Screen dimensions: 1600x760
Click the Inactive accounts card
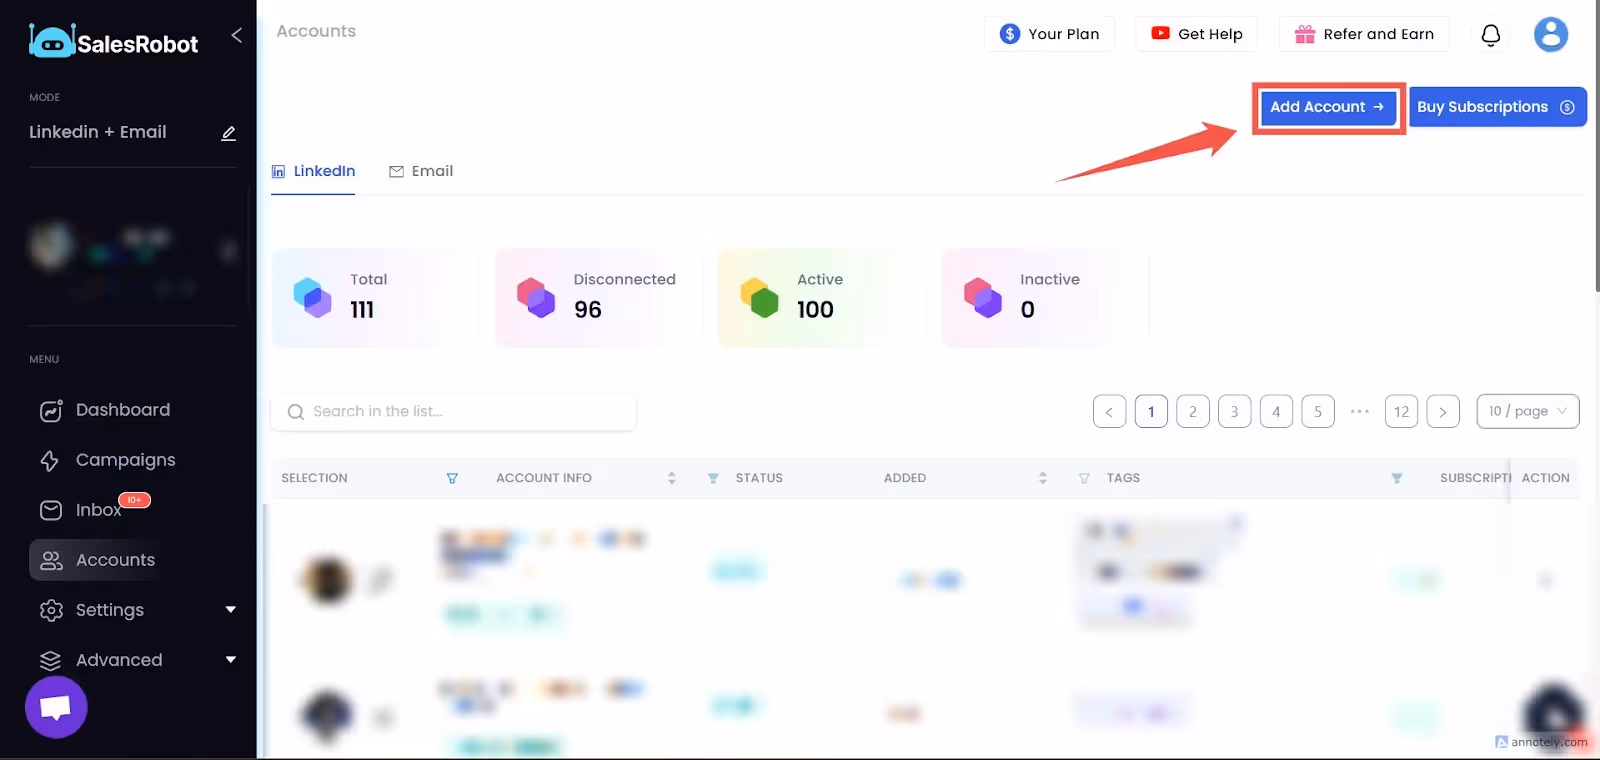(x=1045, y=298)
